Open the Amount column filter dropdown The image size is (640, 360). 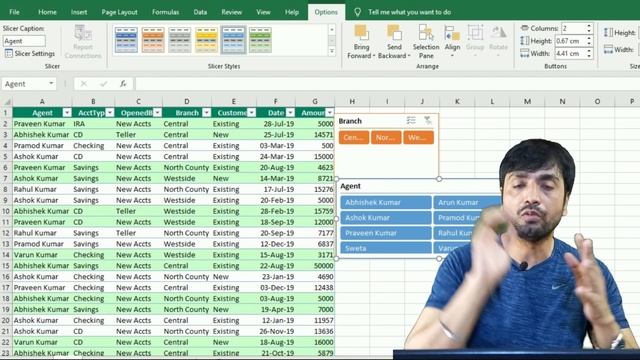point(329,113)
